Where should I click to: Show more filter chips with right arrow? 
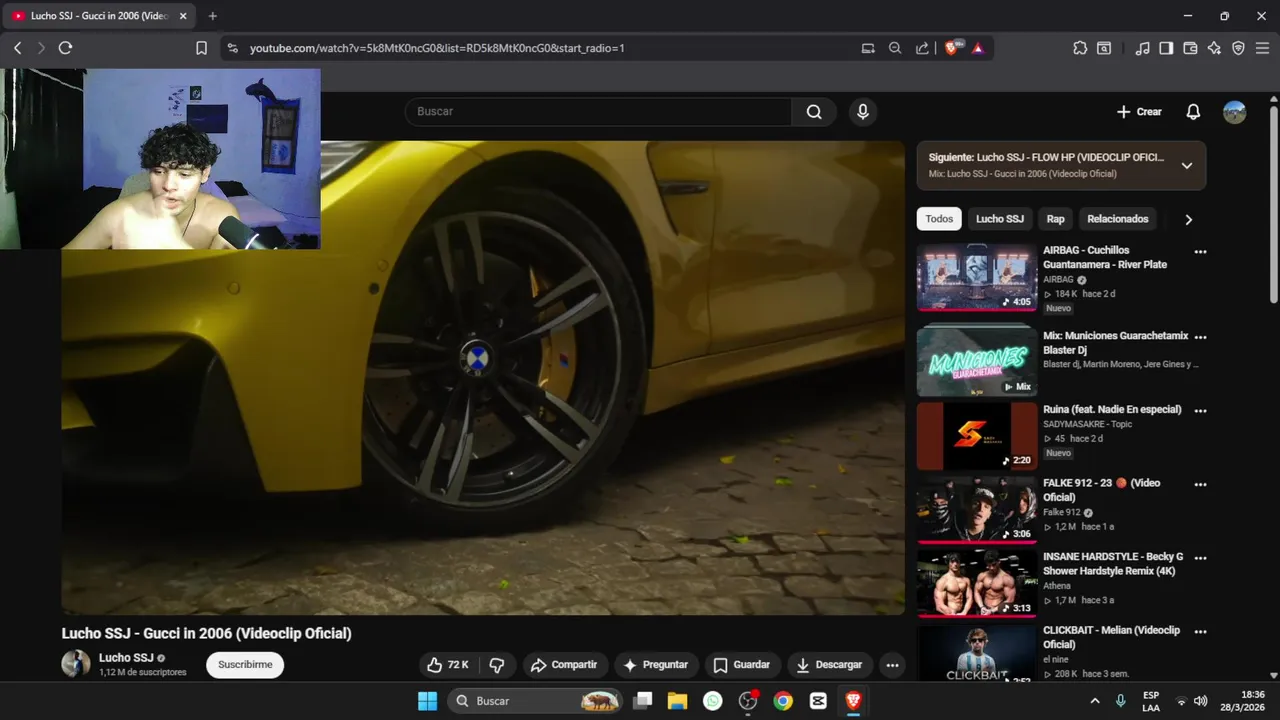(x=1188, y=219)
